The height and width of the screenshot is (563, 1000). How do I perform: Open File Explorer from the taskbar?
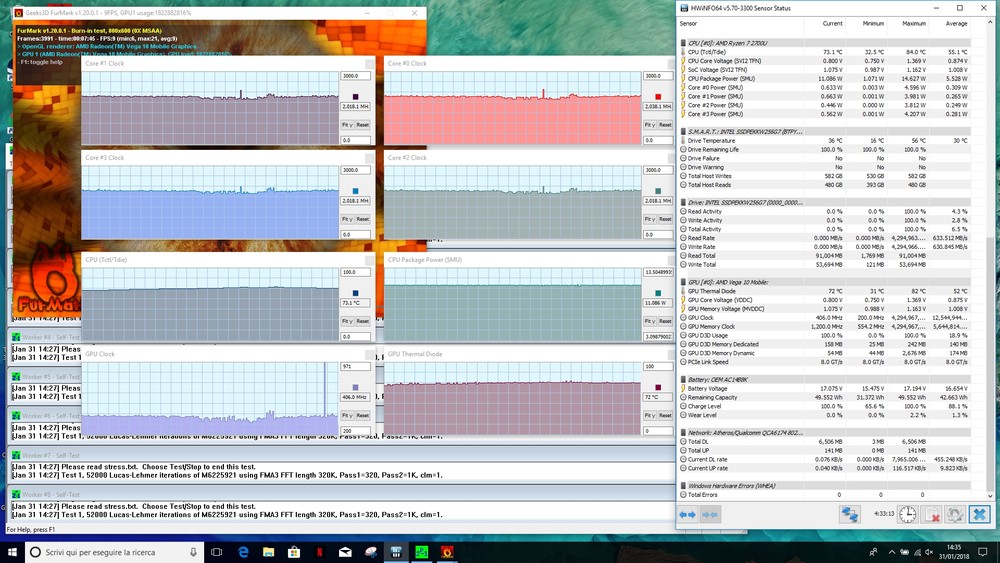(x=268, y=552)
